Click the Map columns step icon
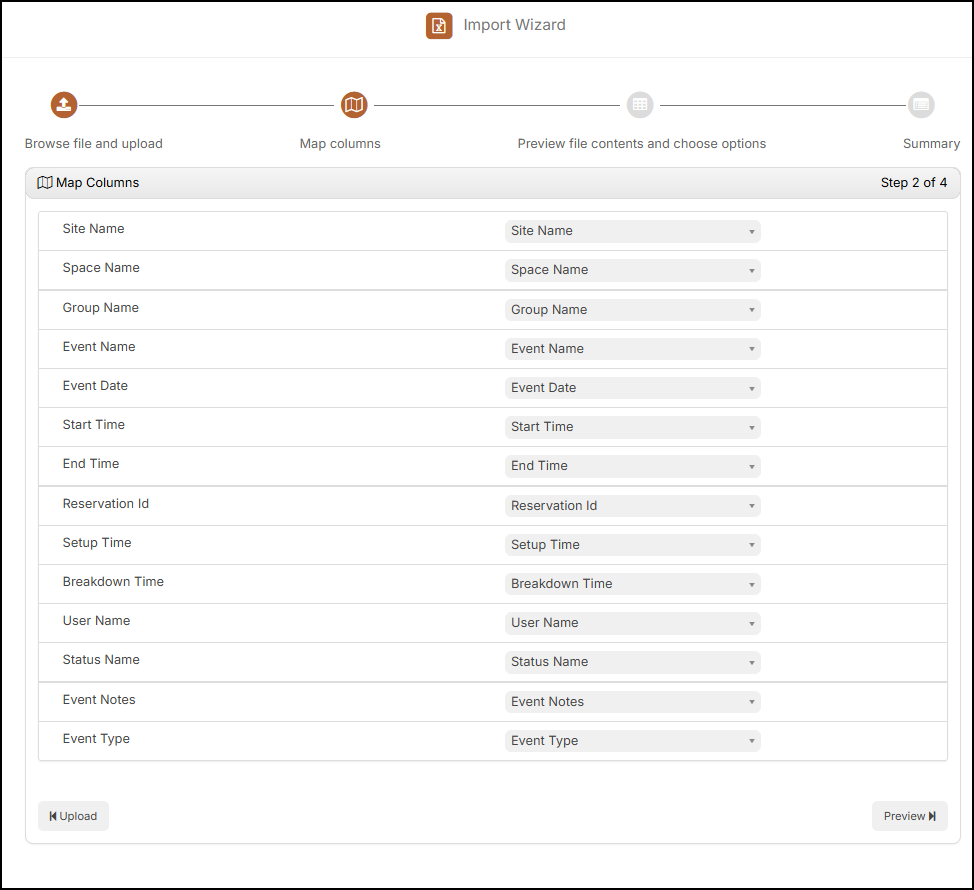The height and width of the screenshot is (890, 974). (354, 105)
